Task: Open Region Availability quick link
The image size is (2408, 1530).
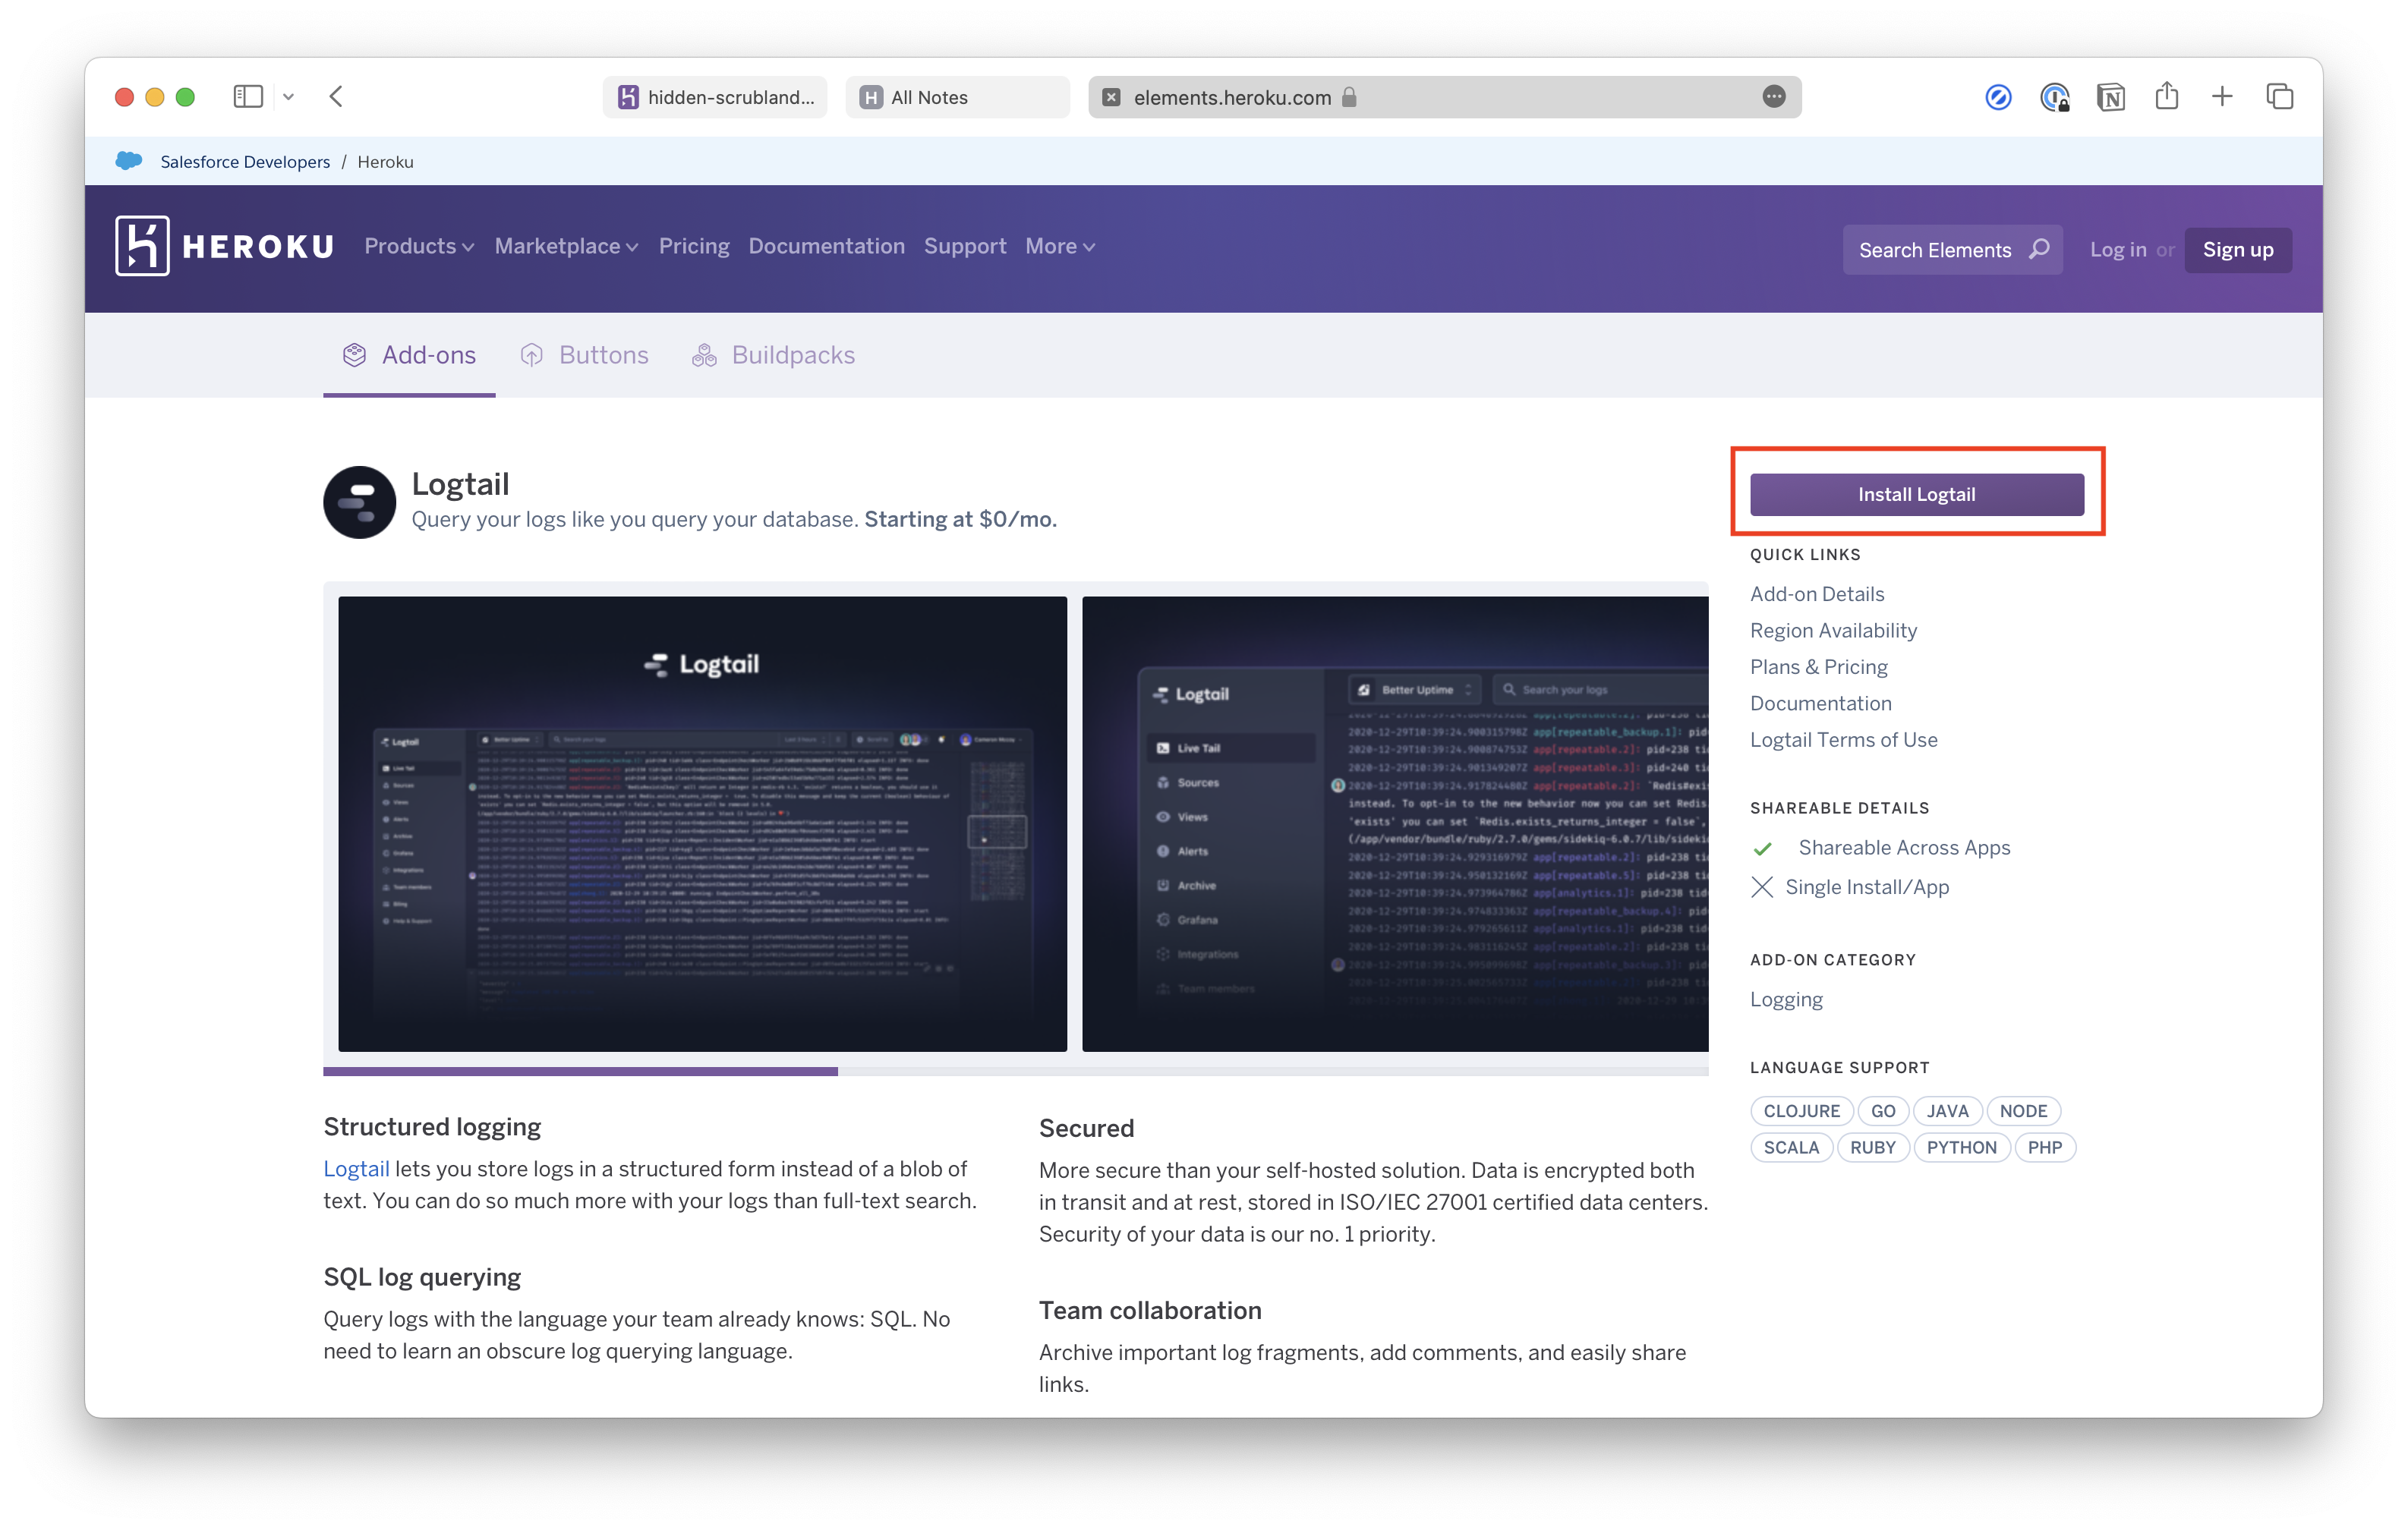Action: (x=1833, y=630)
